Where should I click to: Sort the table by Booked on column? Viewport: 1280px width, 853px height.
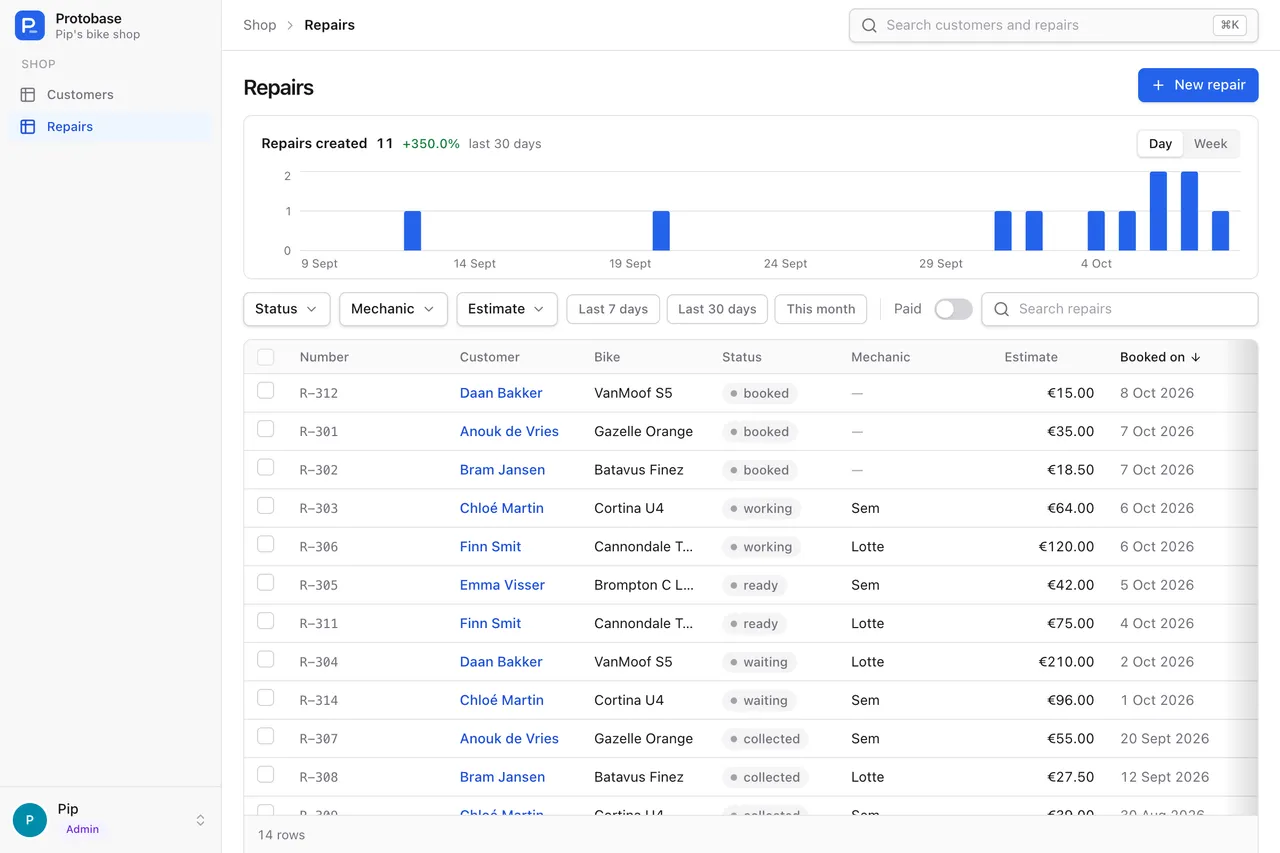pyautogui.click(x=1160, y=357)
